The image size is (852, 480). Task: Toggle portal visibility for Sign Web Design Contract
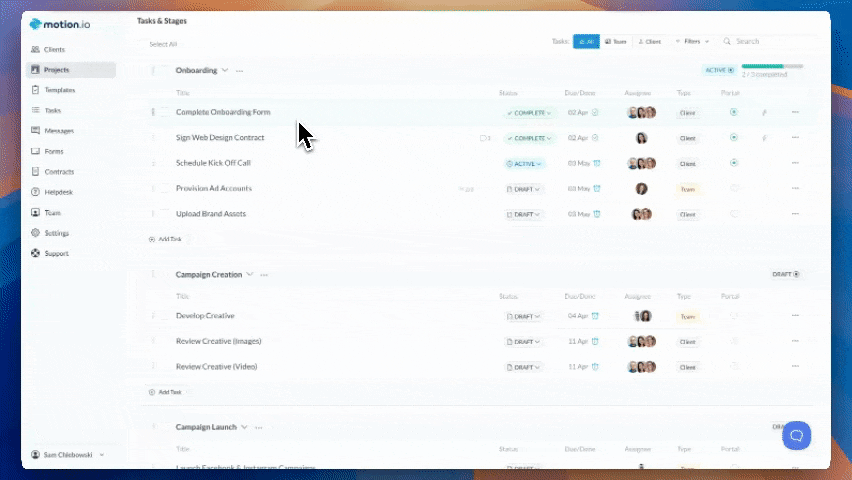[734, 138]
